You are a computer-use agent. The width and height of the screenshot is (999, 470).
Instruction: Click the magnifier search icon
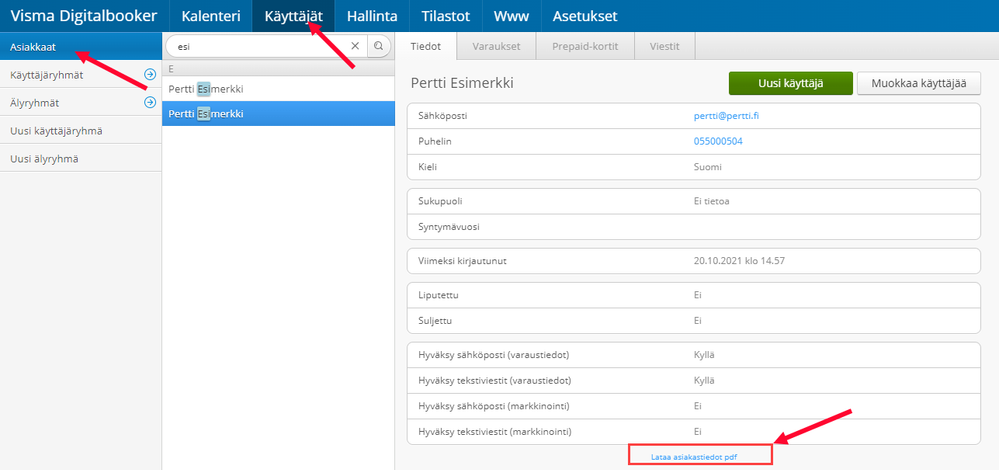[379, 46]
